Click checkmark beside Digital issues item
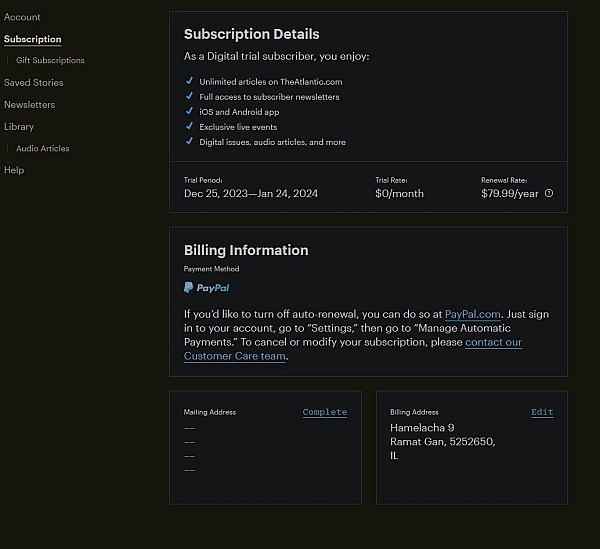This screenshot has width=600, height=549. pyautogui.click(x=189, y=141)
